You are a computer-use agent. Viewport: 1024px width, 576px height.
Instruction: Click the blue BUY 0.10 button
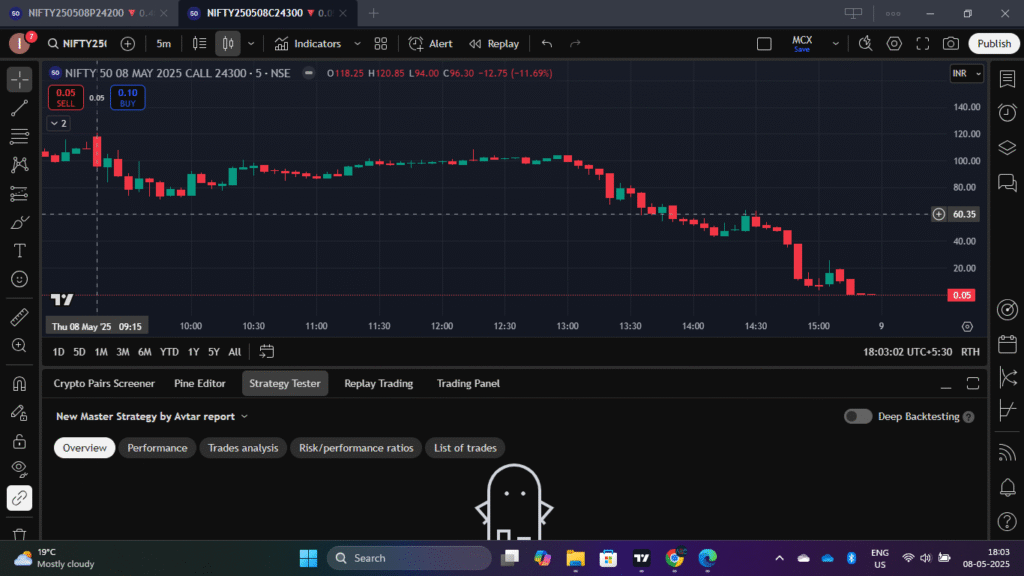(x=127, y=97)
